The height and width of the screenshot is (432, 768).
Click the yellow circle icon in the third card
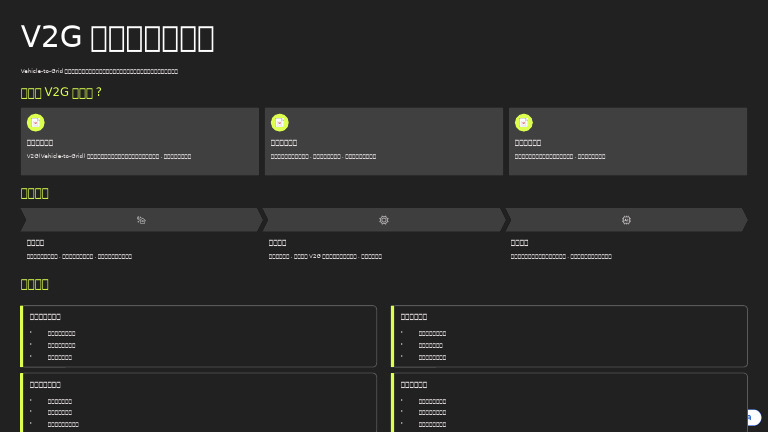[524, 122]
